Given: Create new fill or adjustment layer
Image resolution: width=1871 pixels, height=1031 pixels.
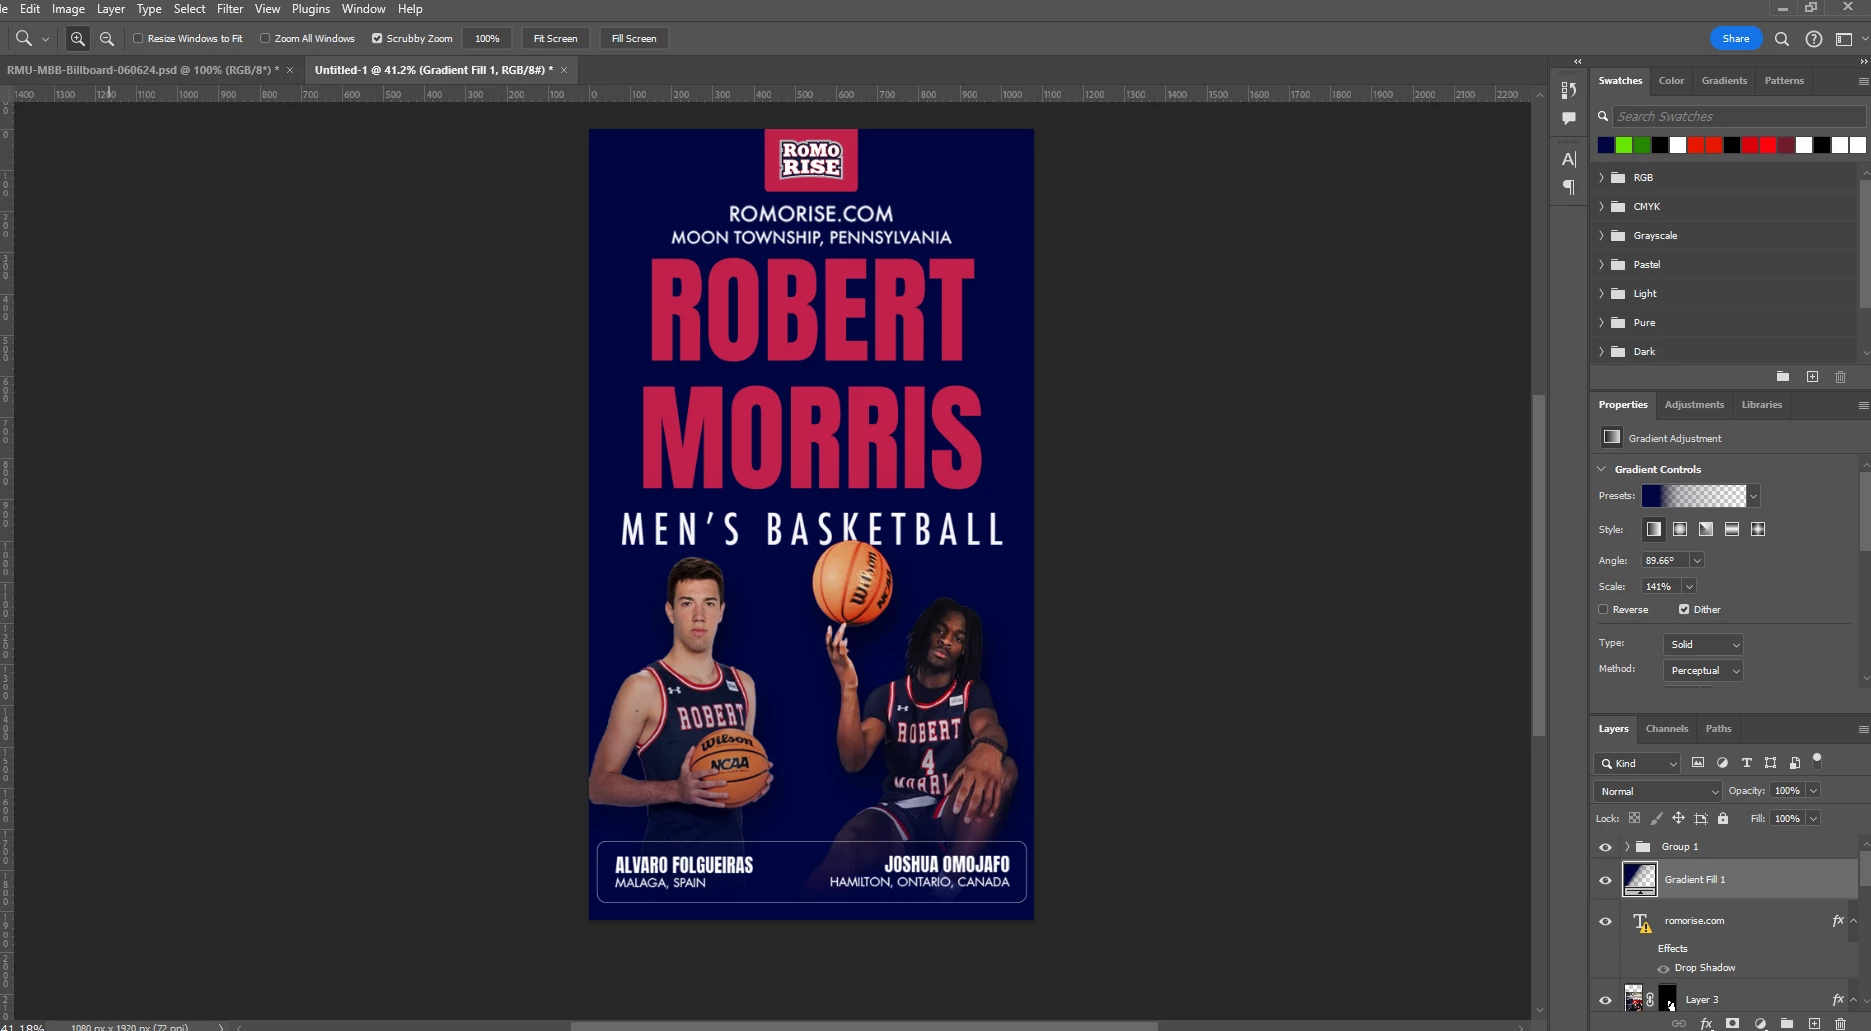Looking at the screenshot, I should pyautogui.click(x=1760, y=1023).
